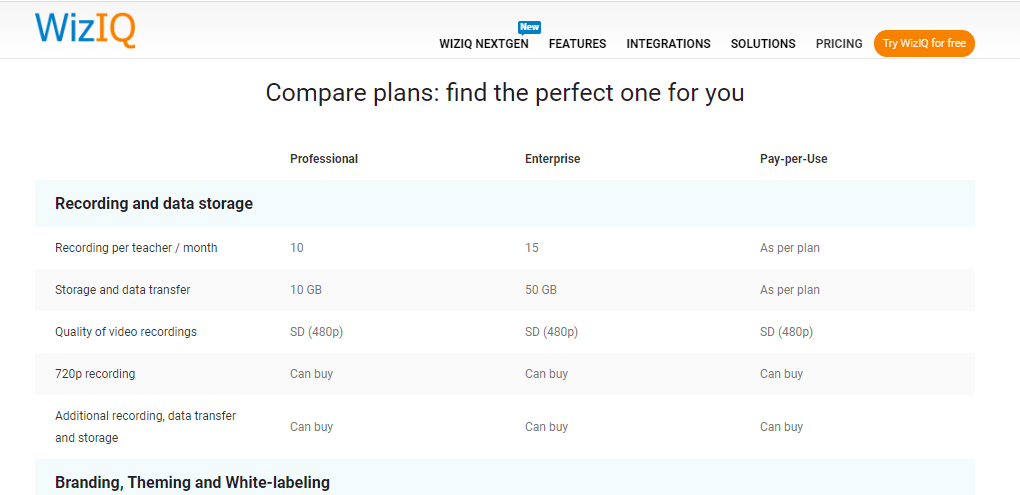Click Pay-per-Use Can buy for 720p recording

[781, 374]
